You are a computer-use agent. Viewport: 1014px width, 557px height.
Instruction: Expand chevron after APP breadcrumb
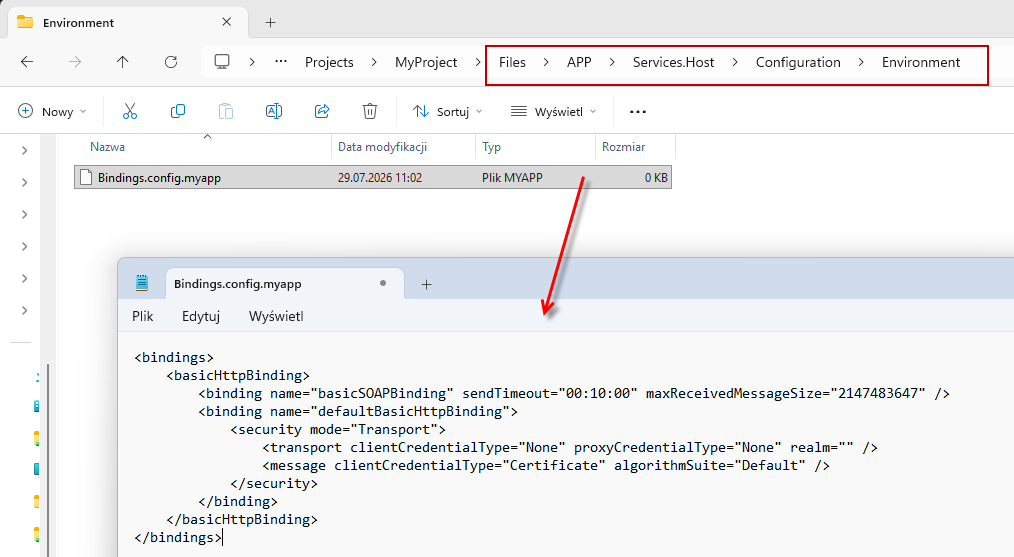[x=612, y=62]
